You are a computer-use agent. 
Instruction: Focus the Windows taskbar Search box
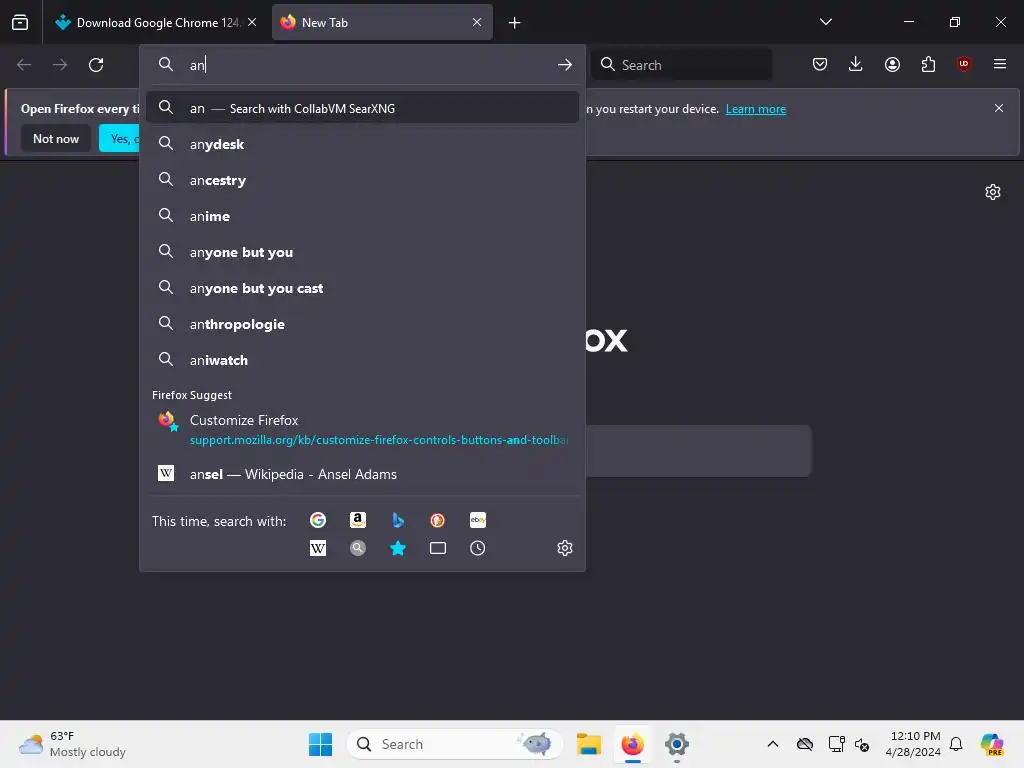[455, 744]
